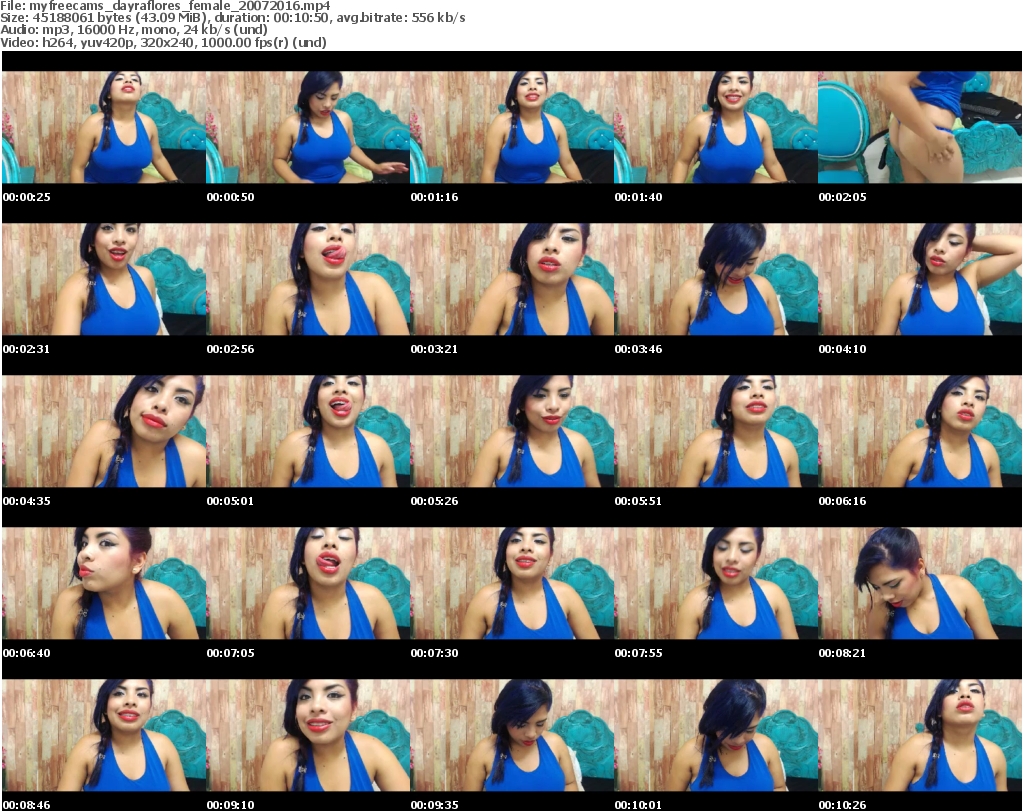Open the thumbnail timestamped 00:00:25

(x=104, y=127)
